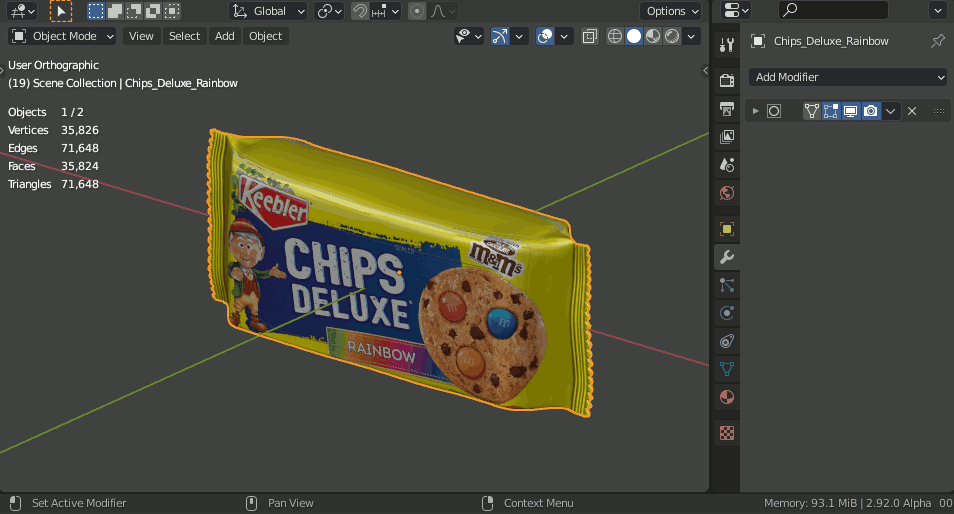
Task: Open the Object Mode selector
Action: coord(62,36)
